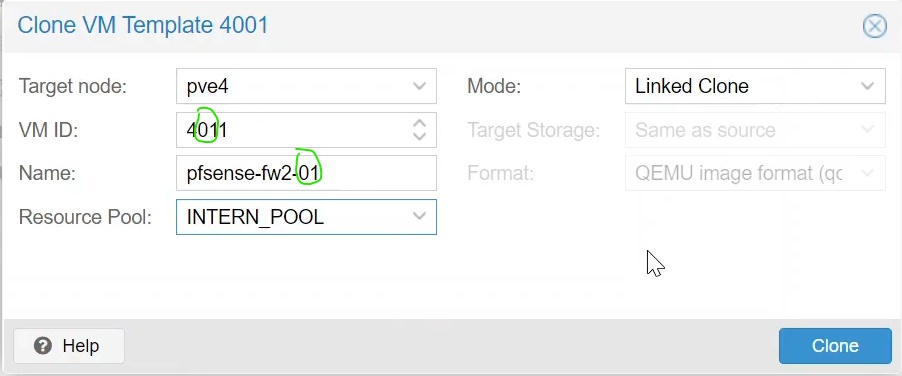Screen dimensions: 902x376
Task: Open the Mode dropdown arrow
Action: click(867, 86)
